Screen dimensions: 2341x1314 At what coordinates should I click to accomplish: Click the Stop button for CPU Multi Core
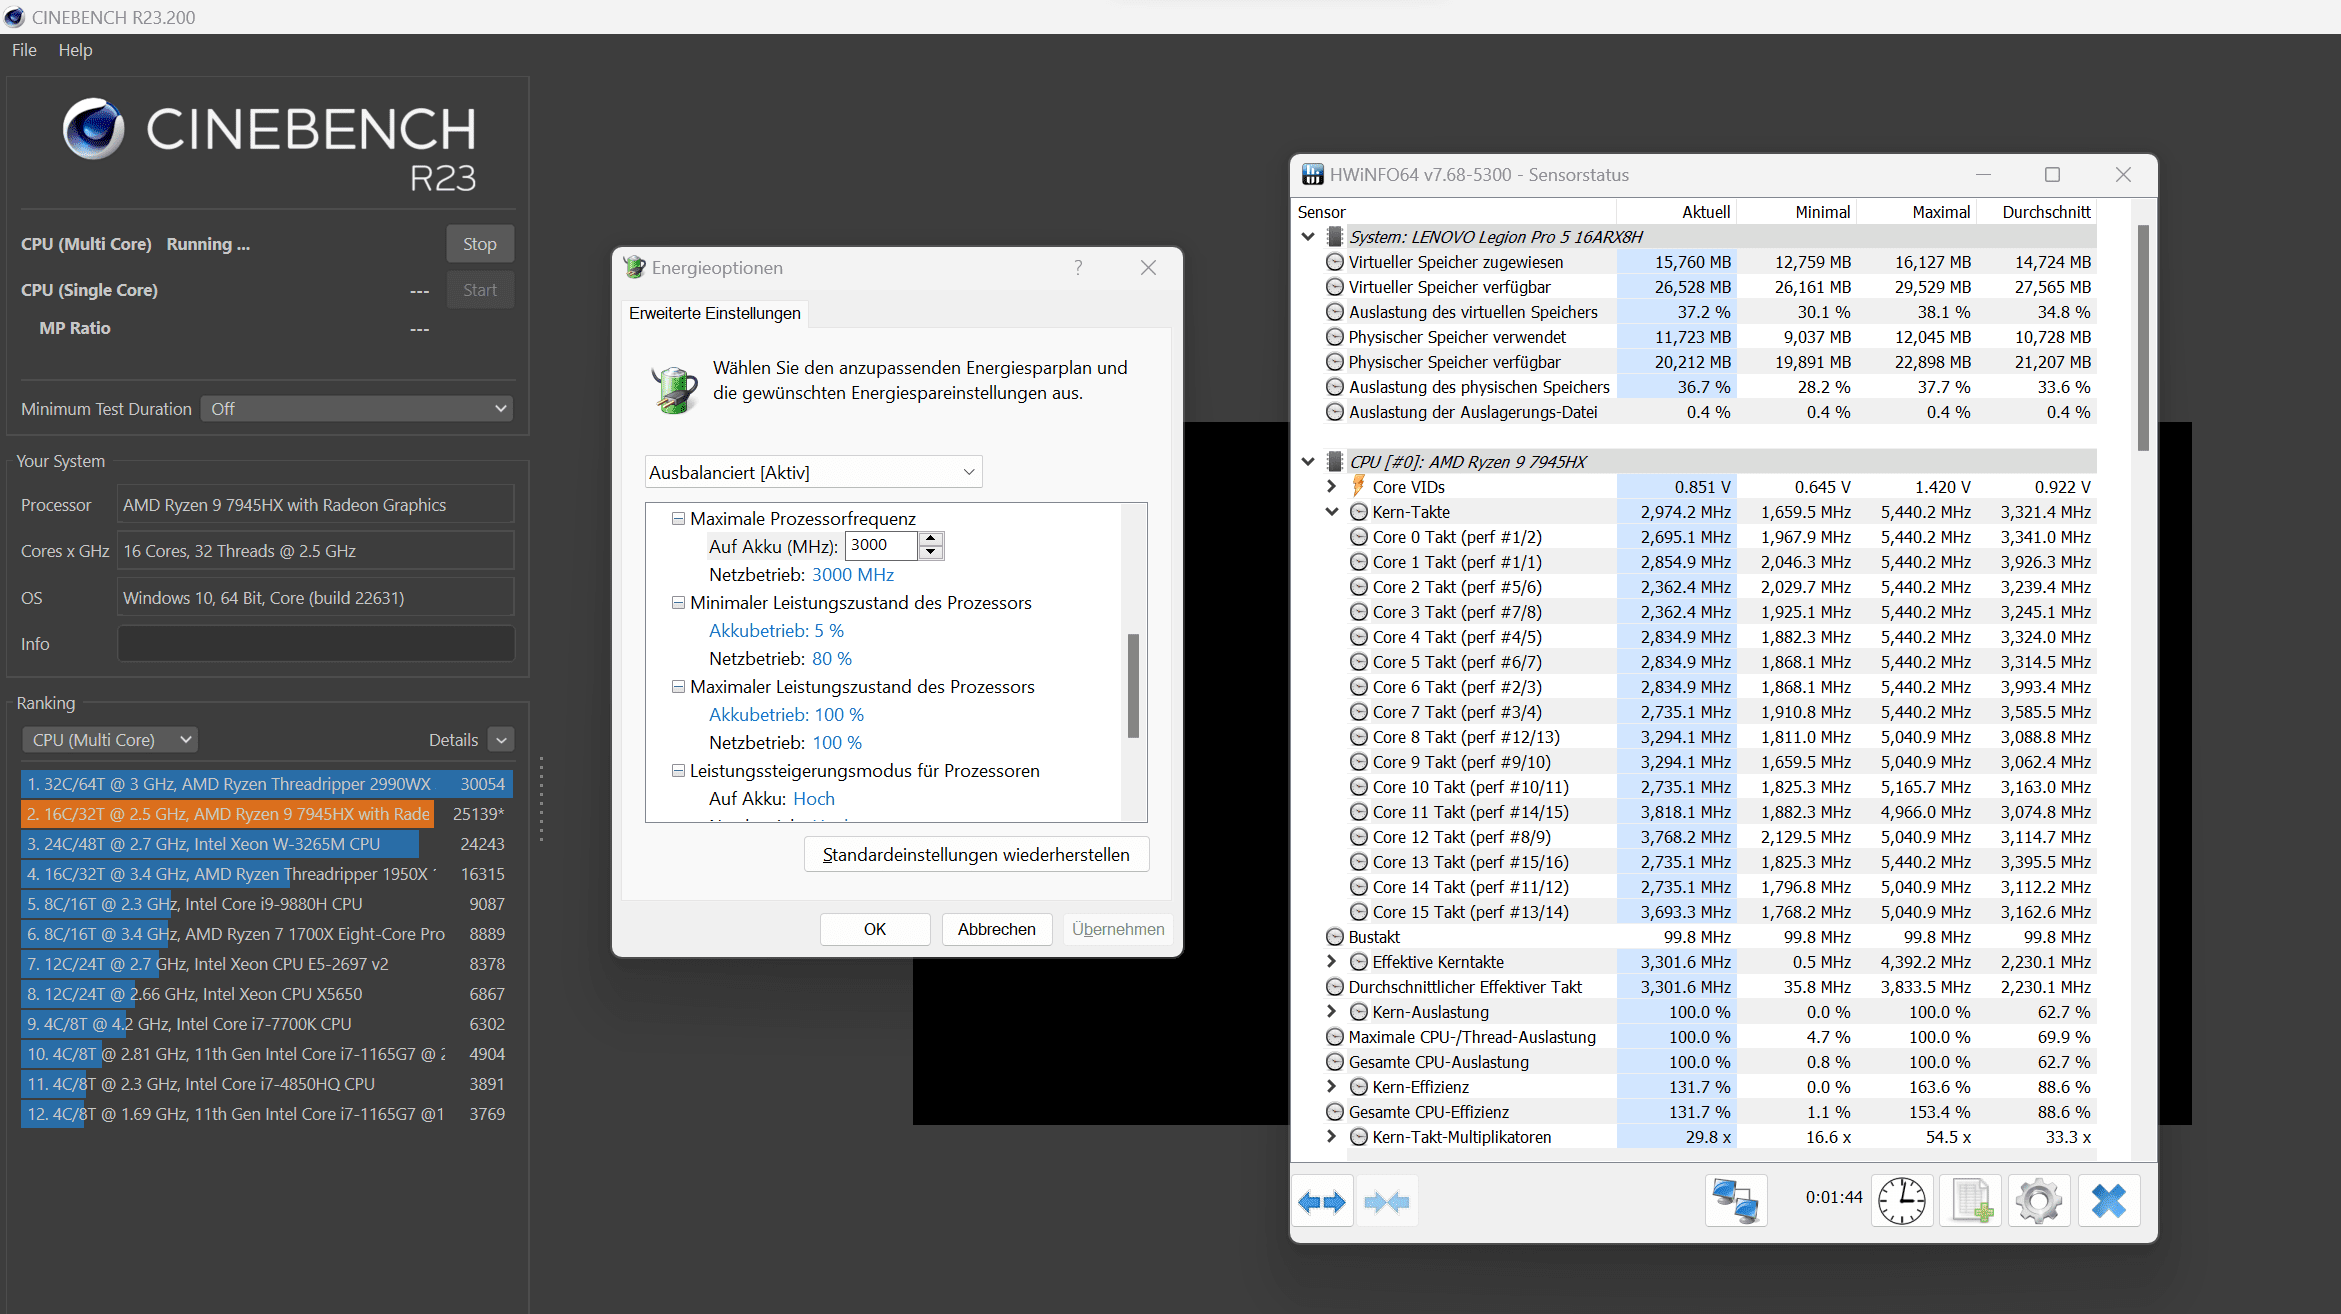point(479,244)
